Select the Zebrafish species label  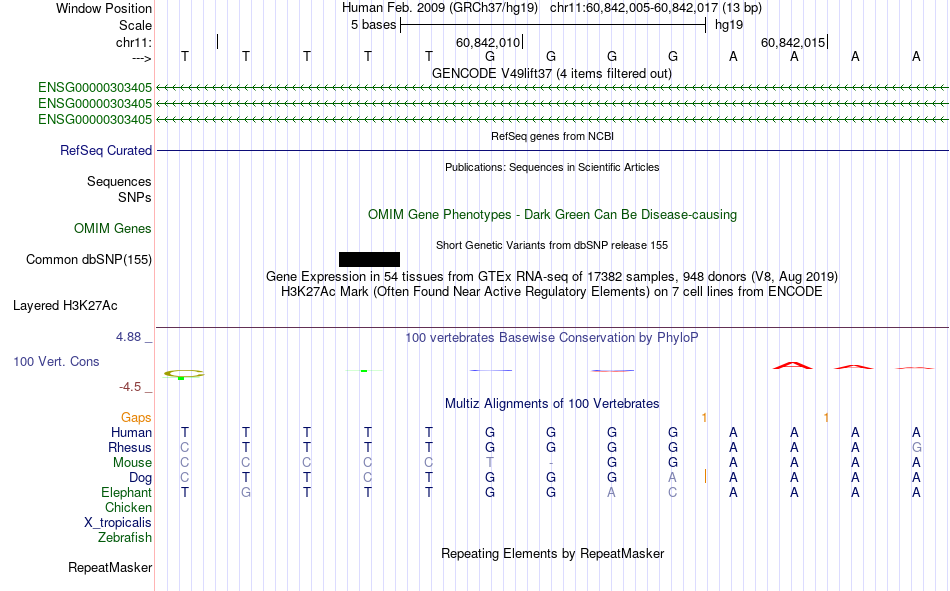click(x=125, y=537)
